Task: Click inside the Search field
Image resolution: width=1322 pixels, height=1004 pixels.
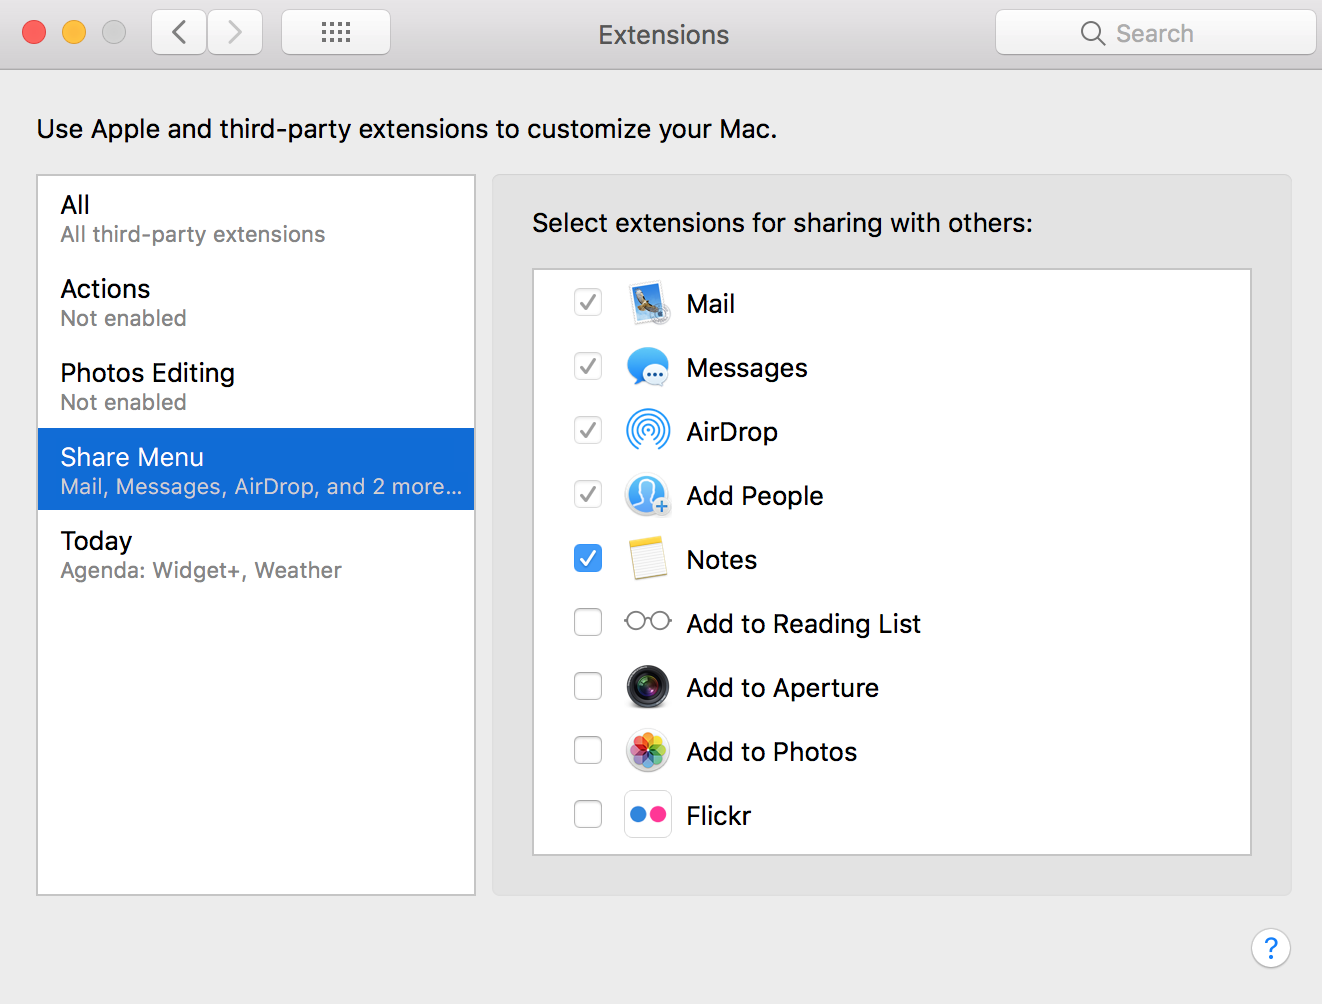Action: pyautogui.click(x=1155, y=32)
